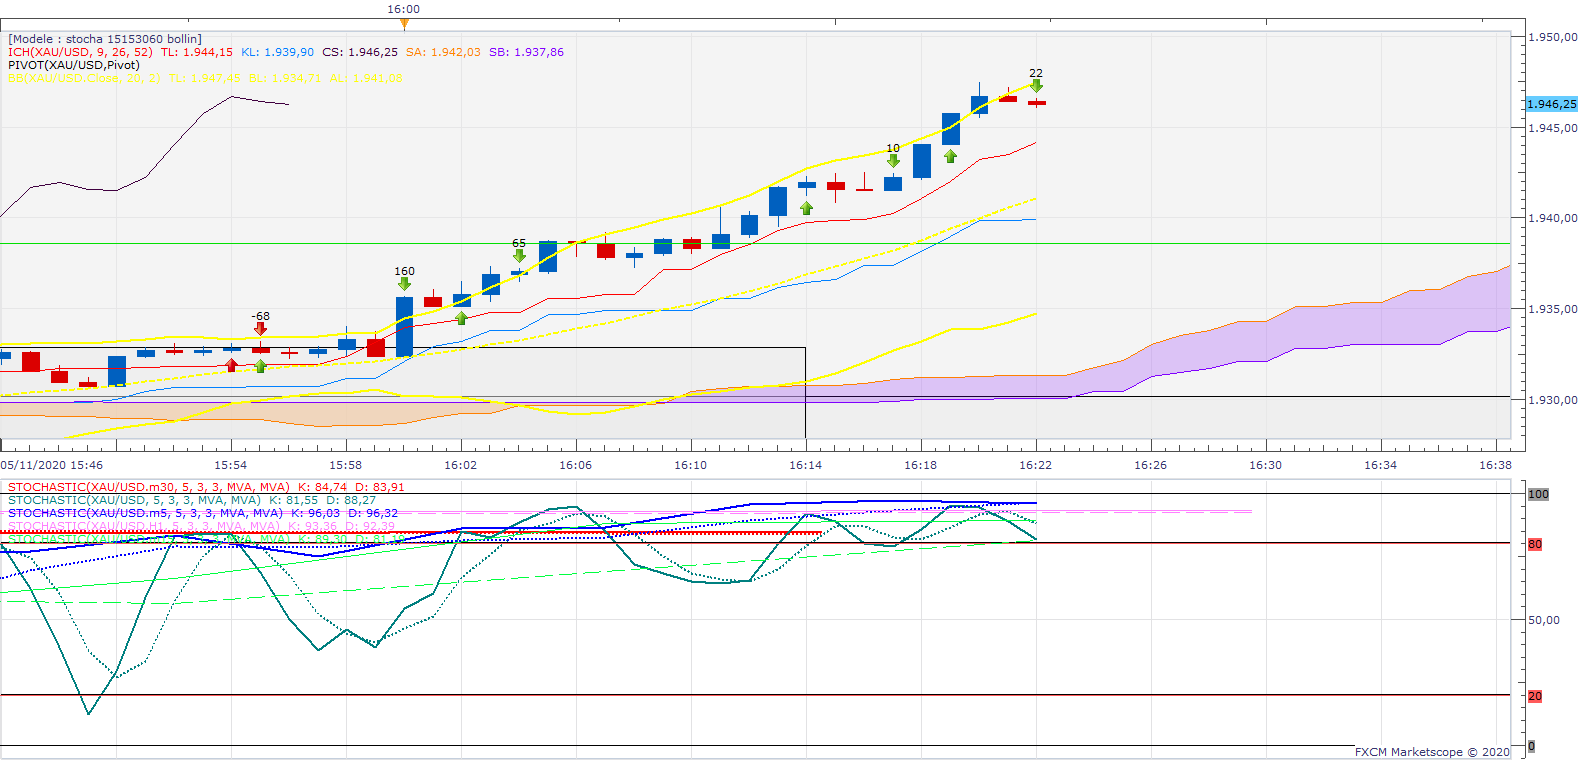Select the red down arrow labeled -68

coord(261,328)
